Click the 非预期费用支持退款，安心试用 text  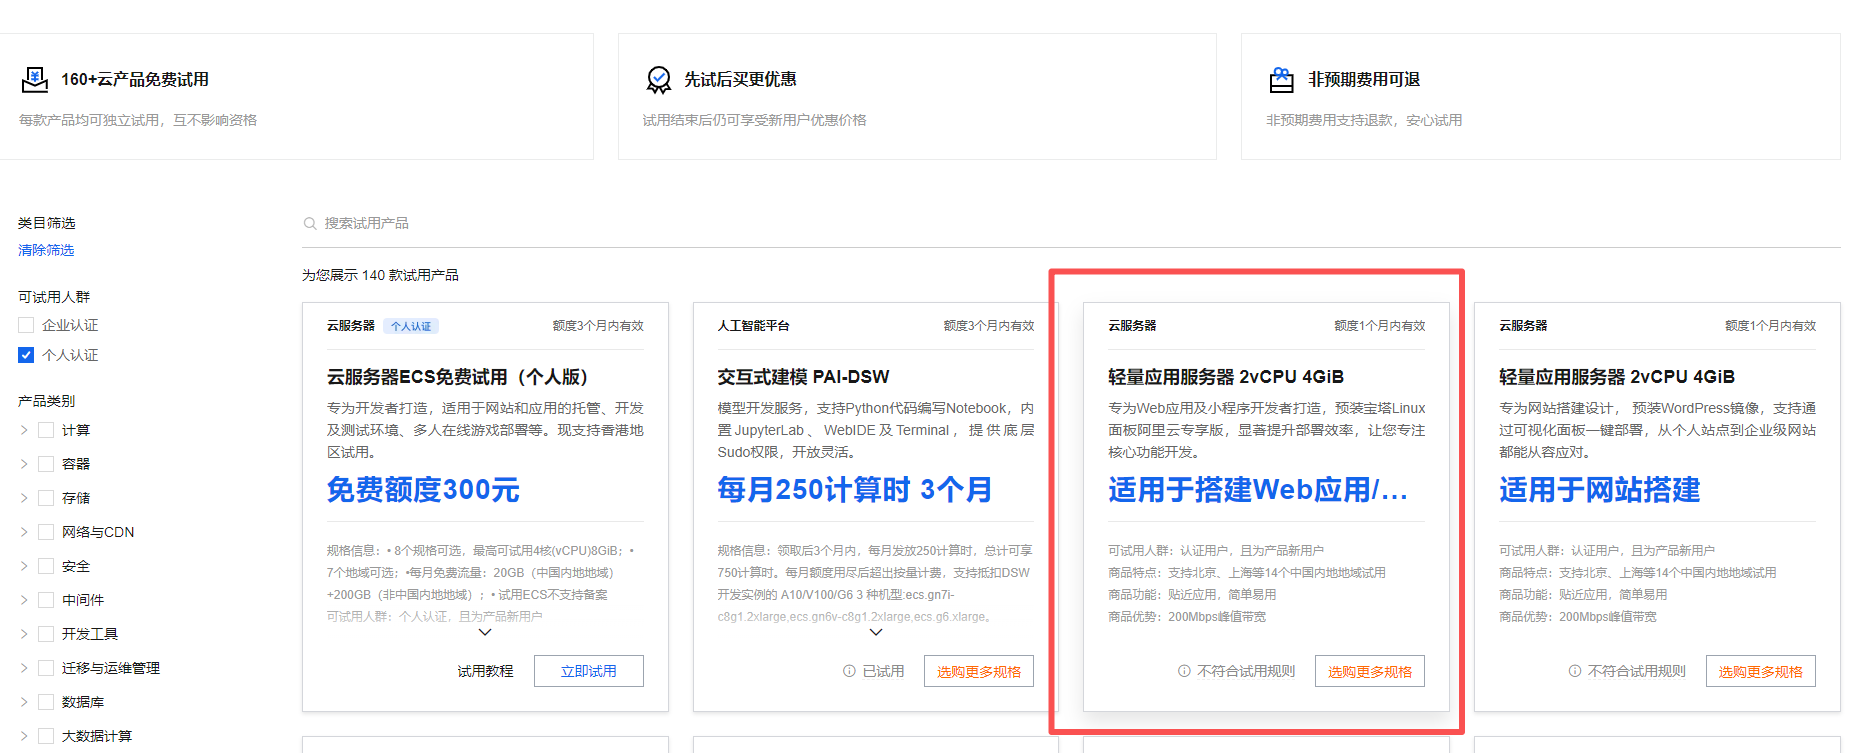coord(1364,120)
